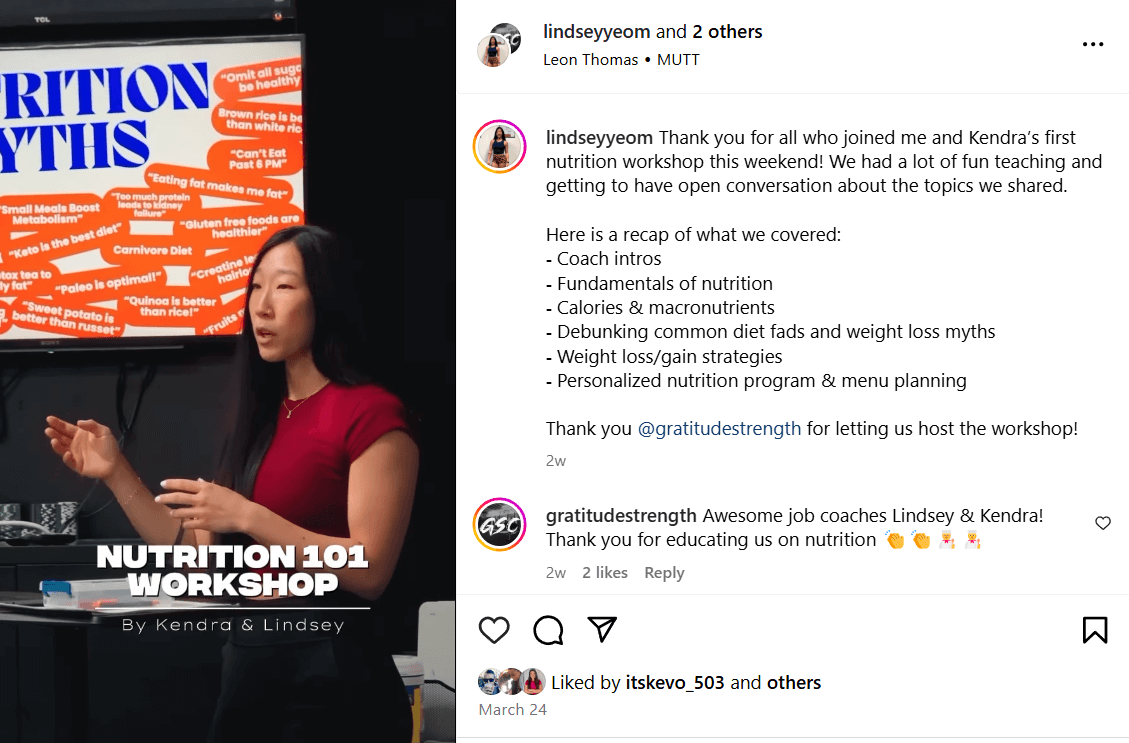Open the stacked profile avatars in the header

coord(499,45)
